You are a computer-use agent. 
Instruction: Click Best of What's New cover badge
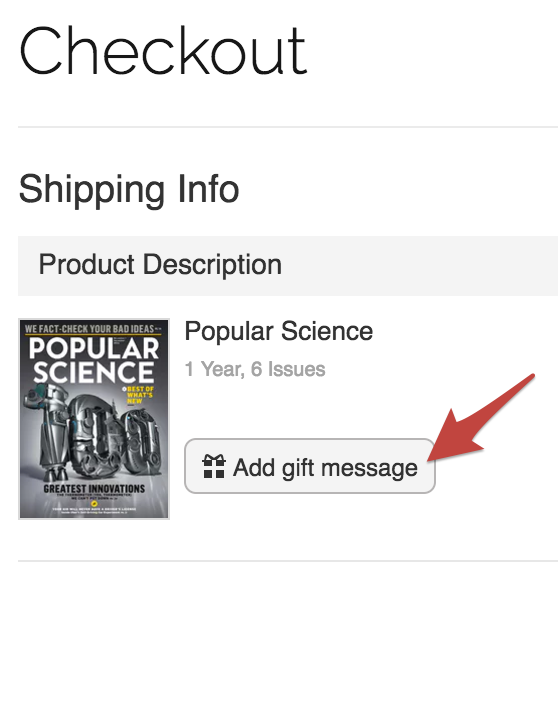tap(139, 395)
